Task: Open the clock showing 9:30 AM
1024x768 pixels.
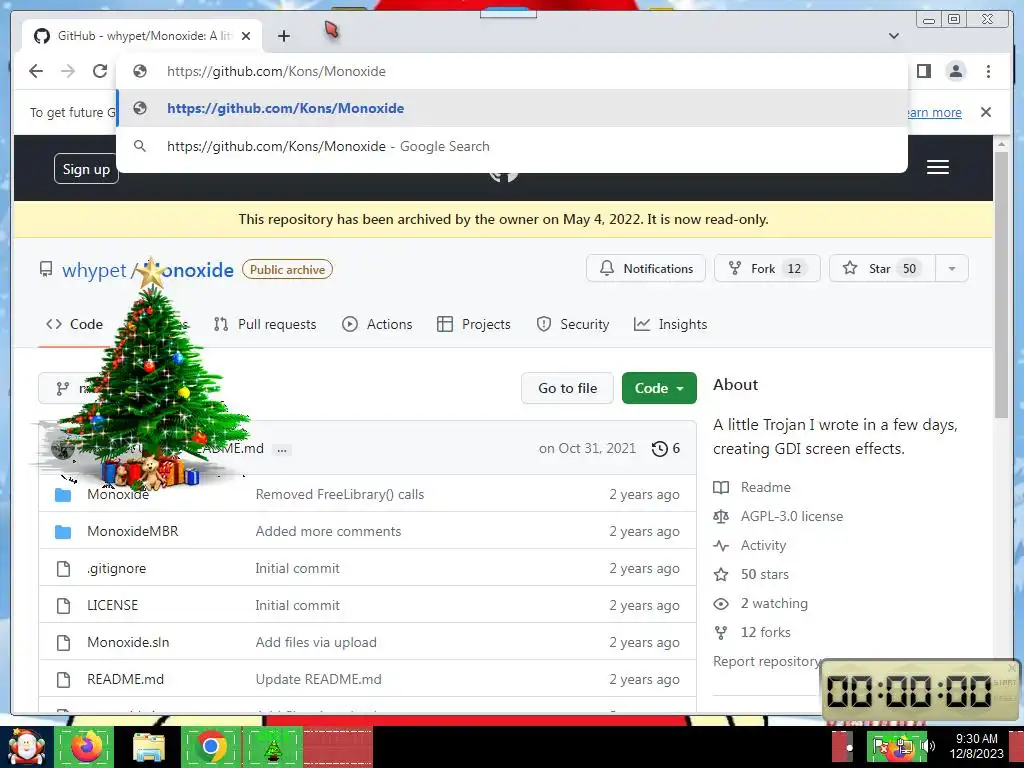Action: pos(977,746)
